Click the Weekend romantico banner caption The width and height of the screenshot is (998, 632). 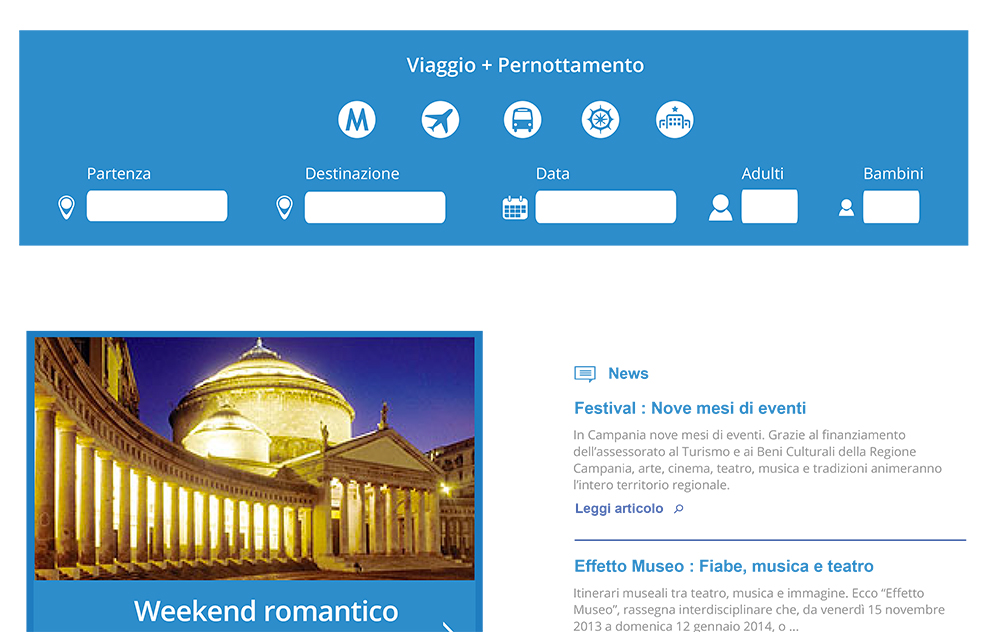[266, 611]
